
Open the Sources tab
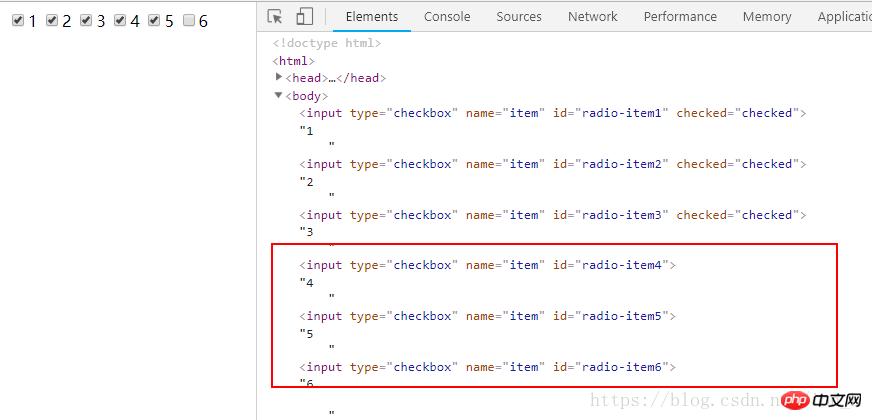(x=519, y=17)
